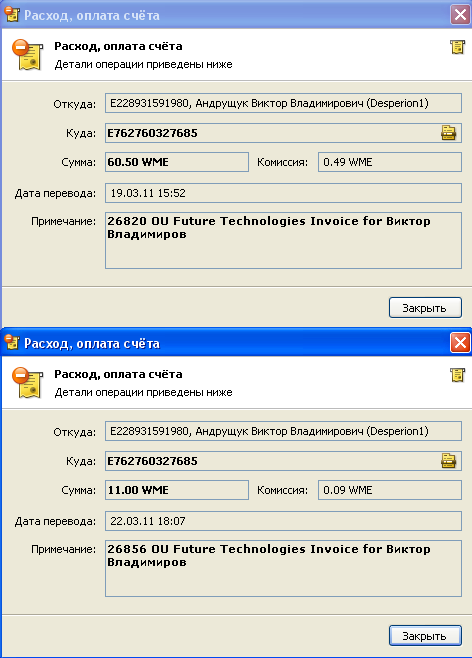Click the recipient purse icon in upper dialog's Куда field
This screenshot has width=472, height=658.
448,133
